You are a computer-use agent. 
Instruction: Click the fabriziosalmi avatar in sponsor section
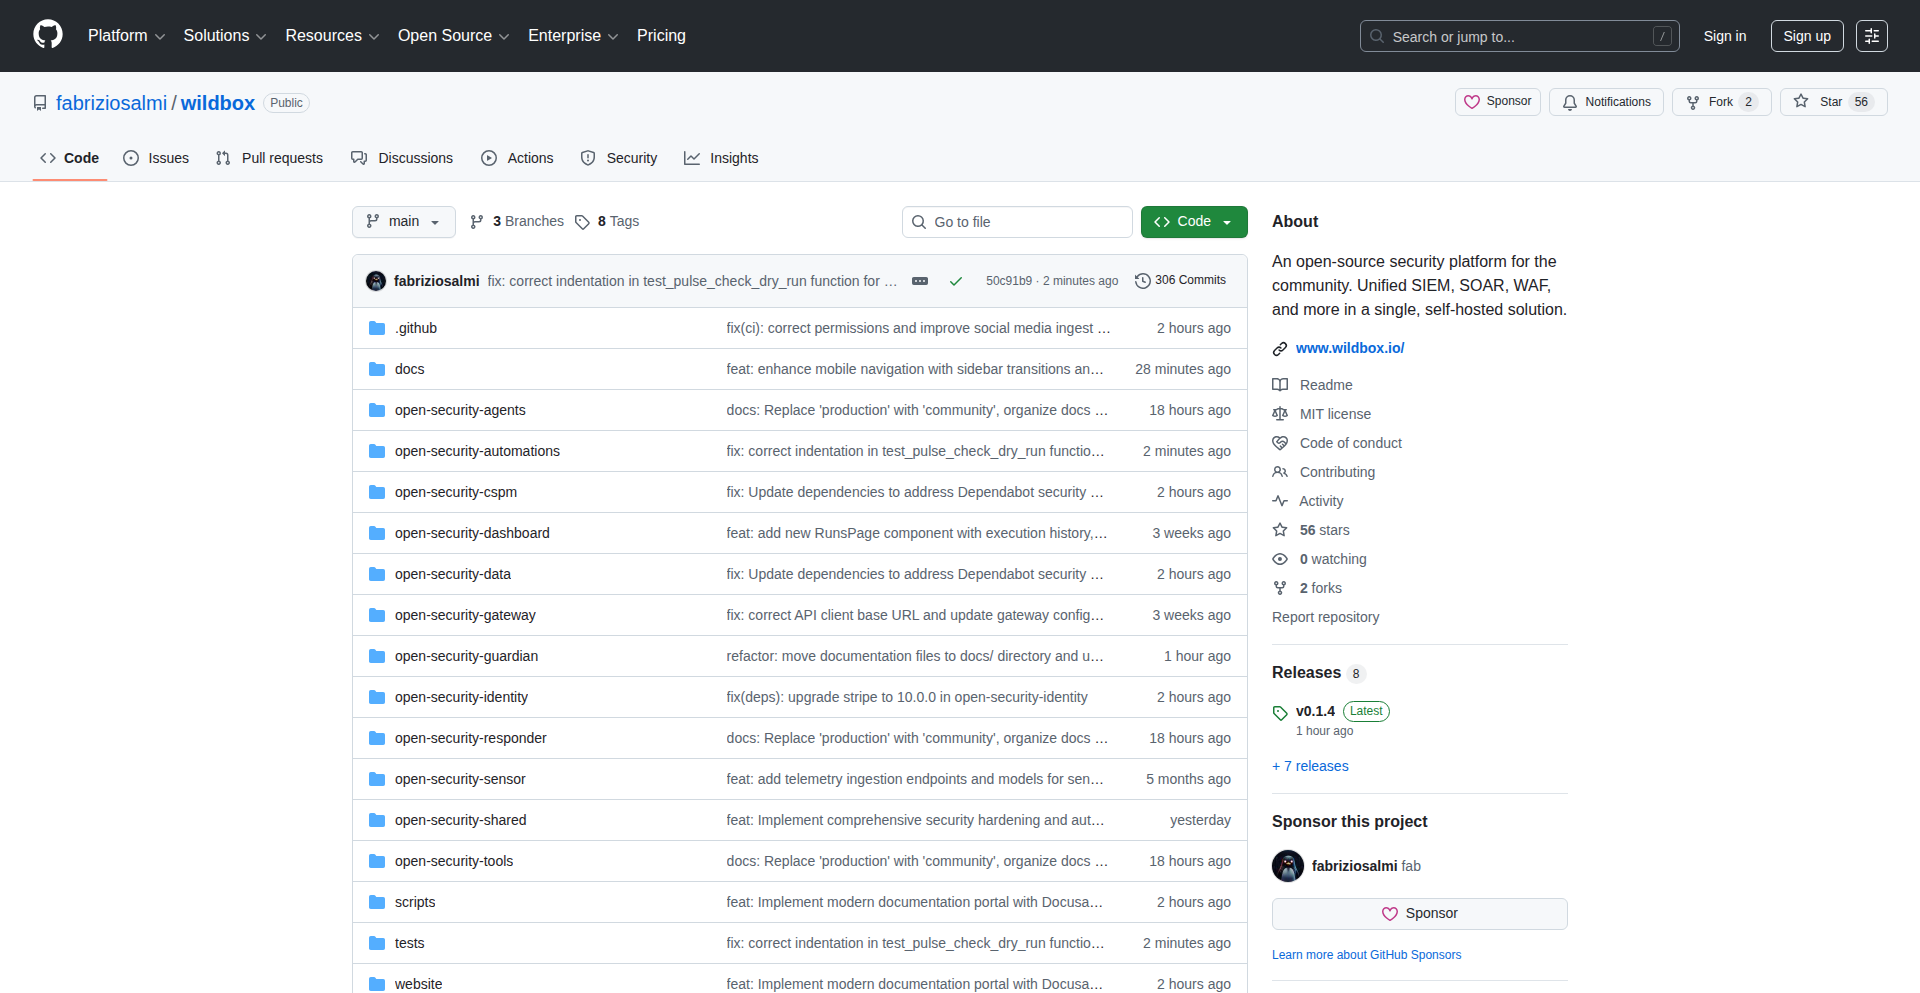click(x=1288, y=866)
